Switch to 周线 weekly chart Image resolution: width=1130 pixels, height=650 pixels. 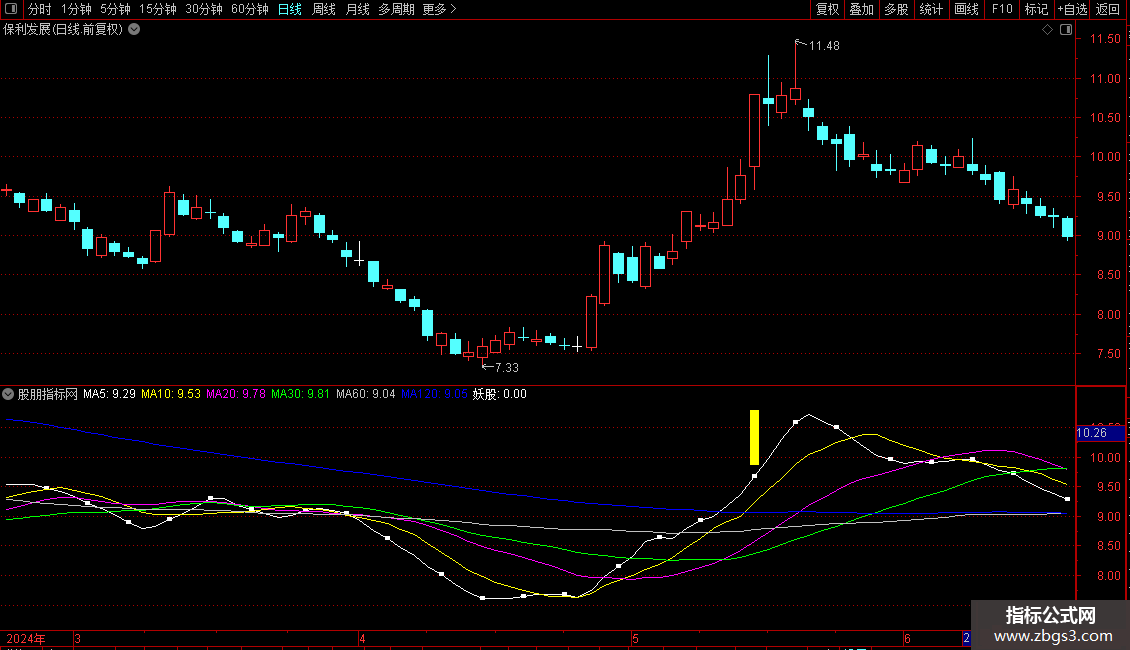click(x=324, y=9)
